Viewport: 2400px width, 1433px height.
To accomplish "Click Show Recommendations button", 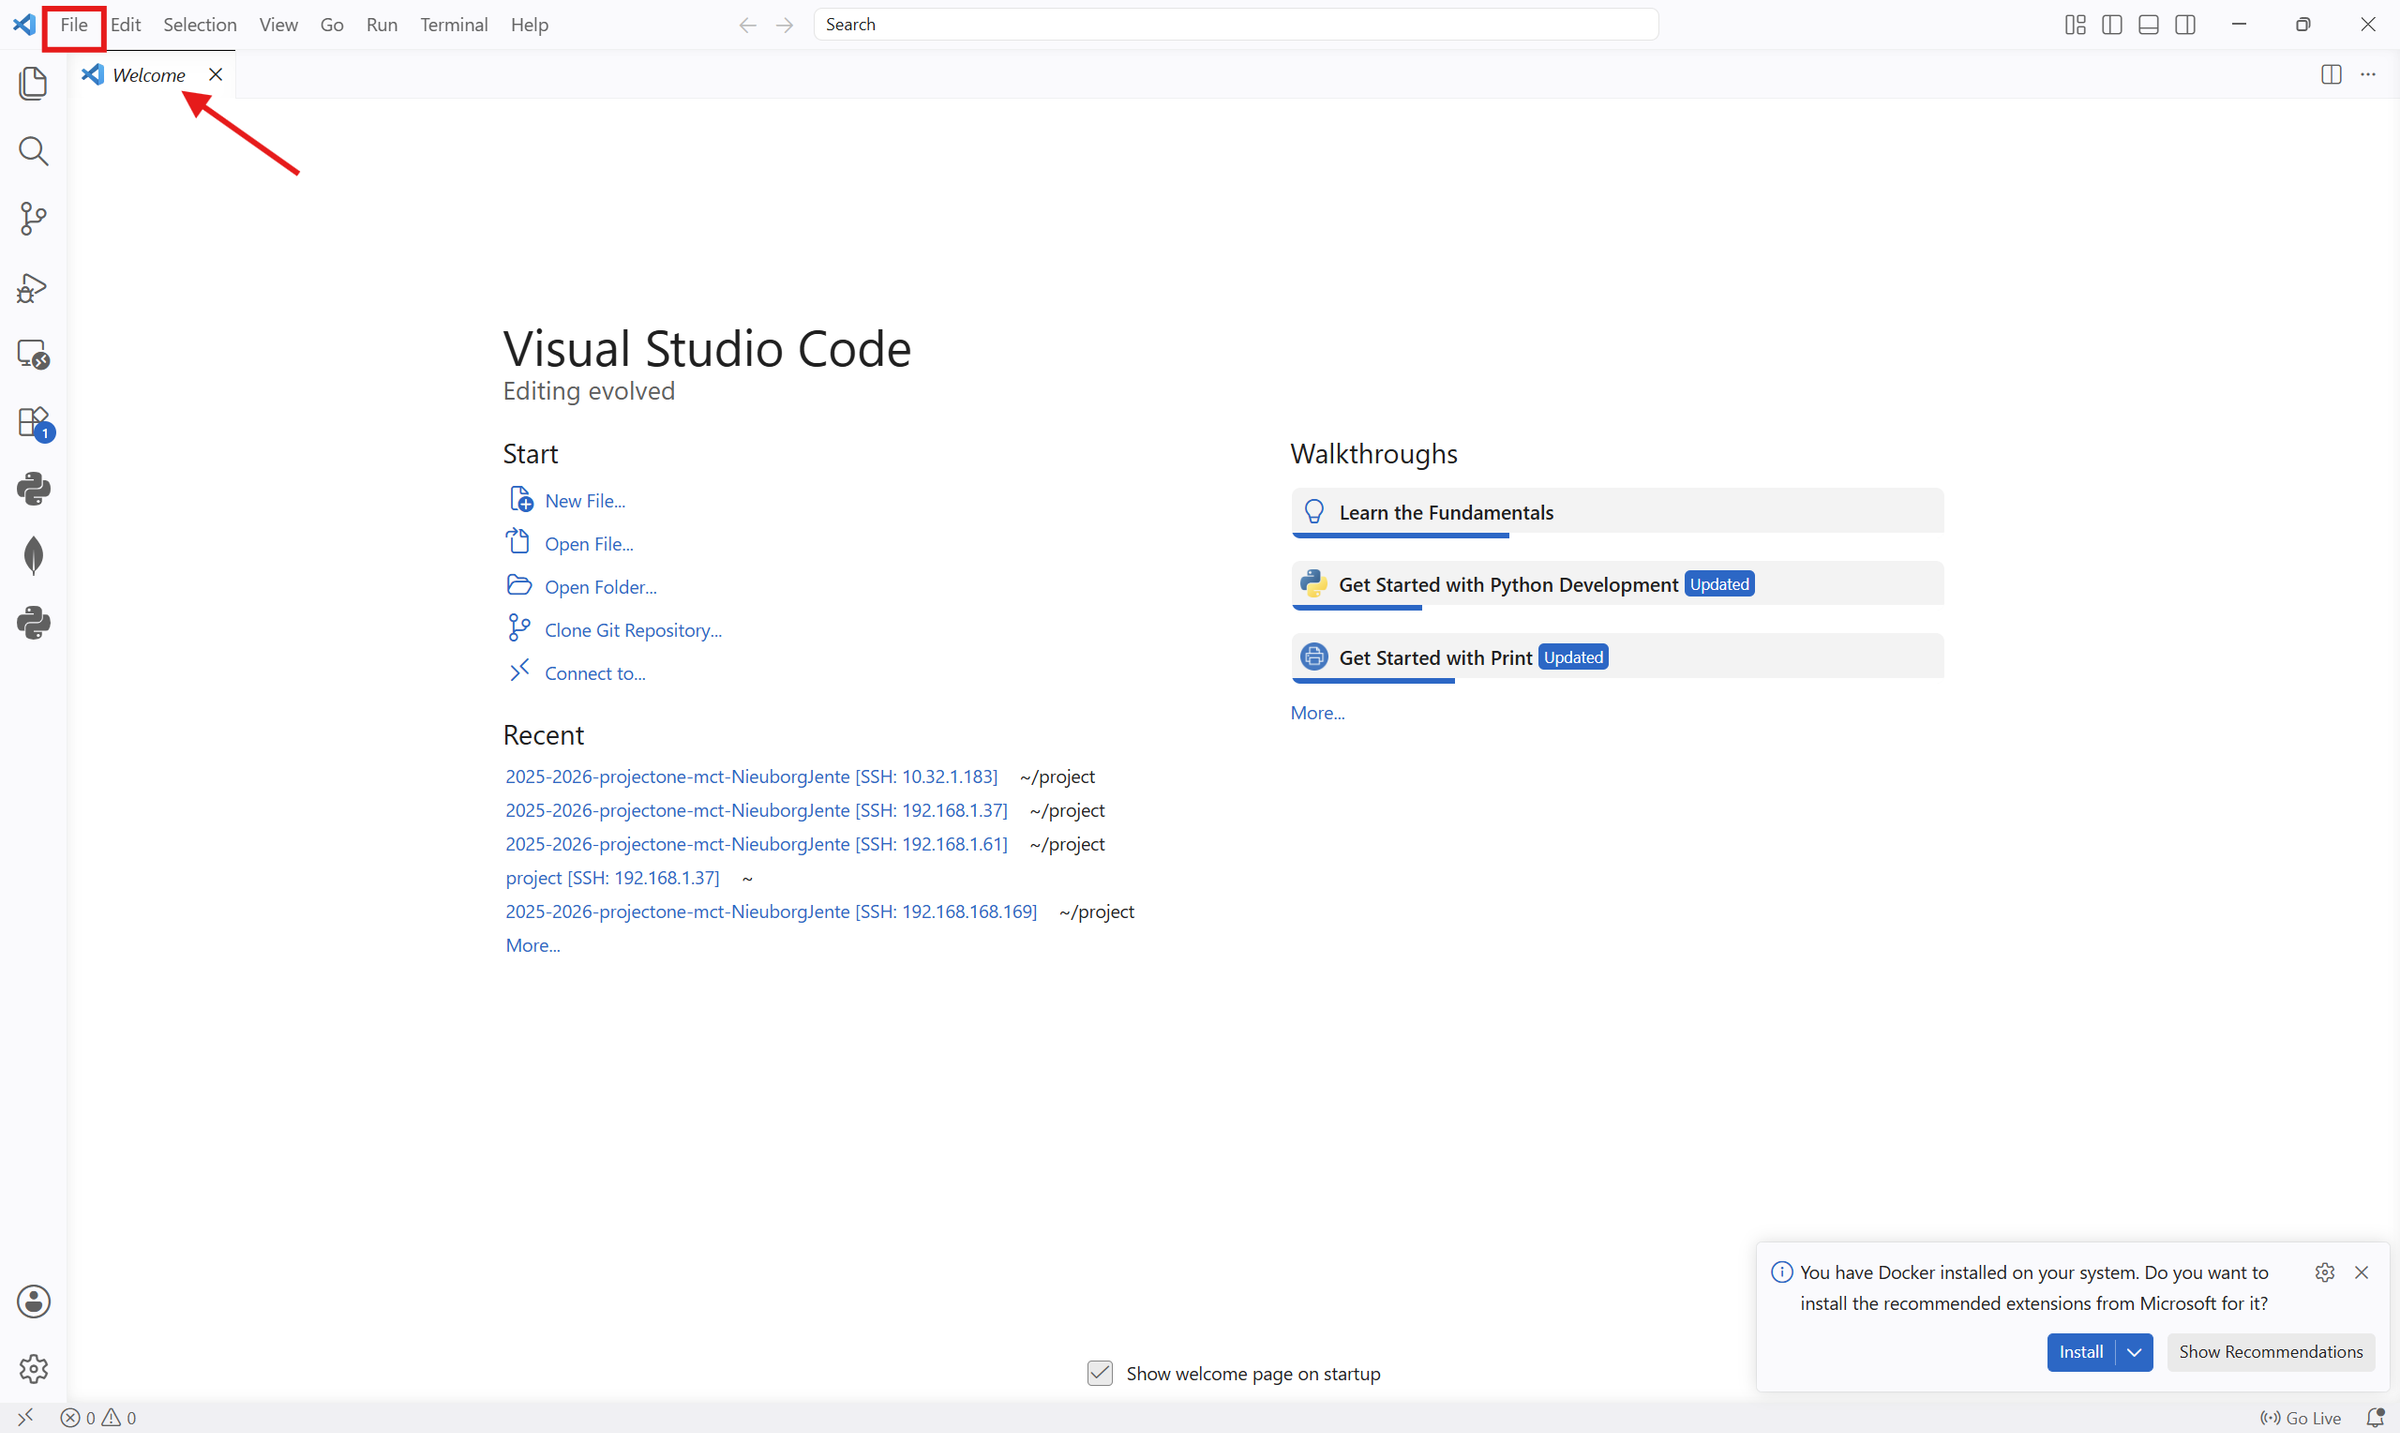I will [x=2271, y=1352].
